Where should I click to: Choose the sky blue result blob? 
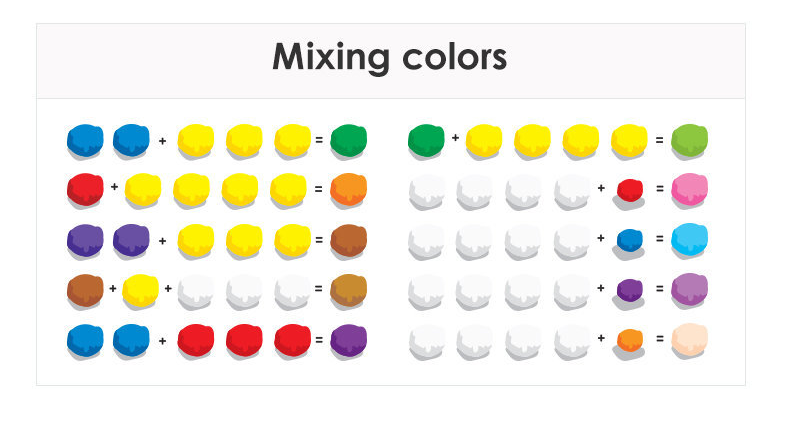(689, 239)
